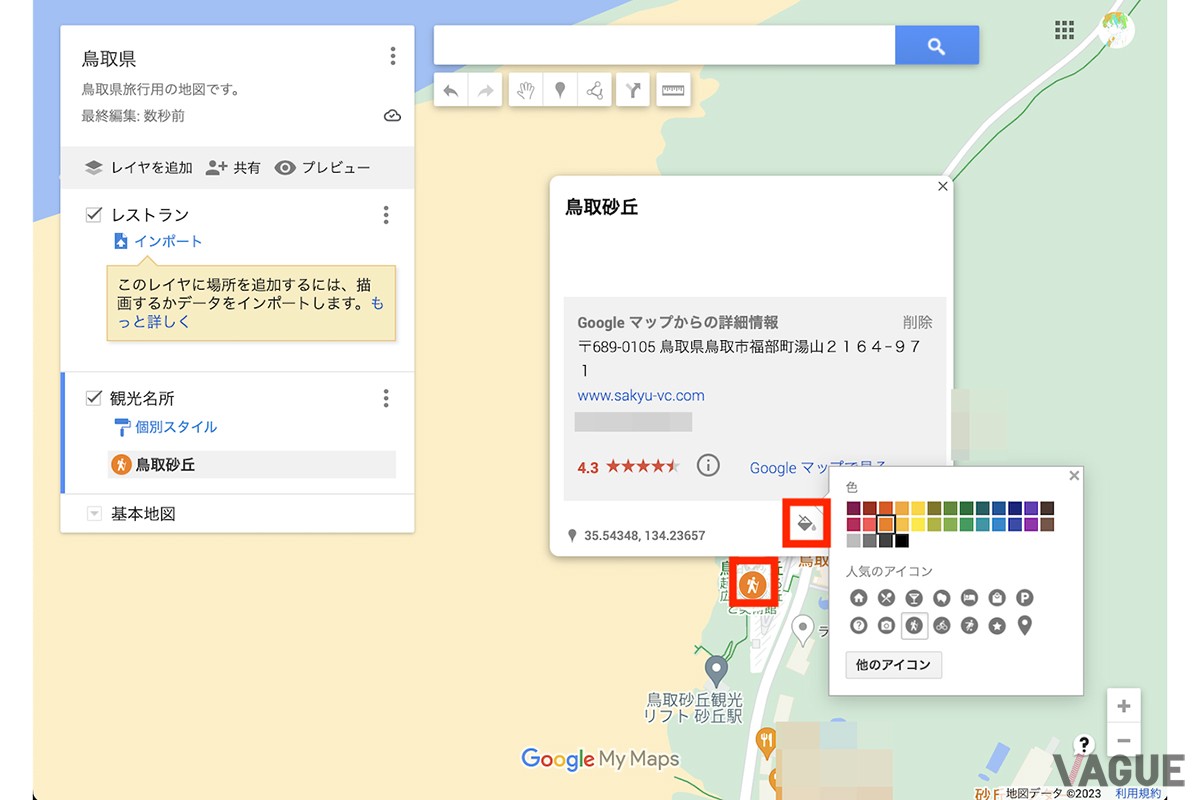Pick the house icon for marker
The width and height of the screenshot is (1200, 800).
pyautogui.click(x=858, y=598)
